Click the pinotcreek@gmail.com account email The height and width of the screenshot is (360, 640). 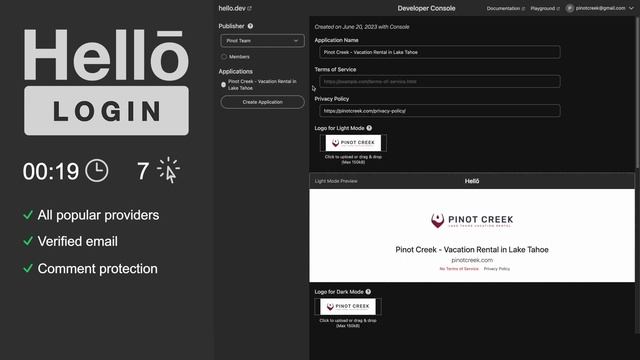600,8
